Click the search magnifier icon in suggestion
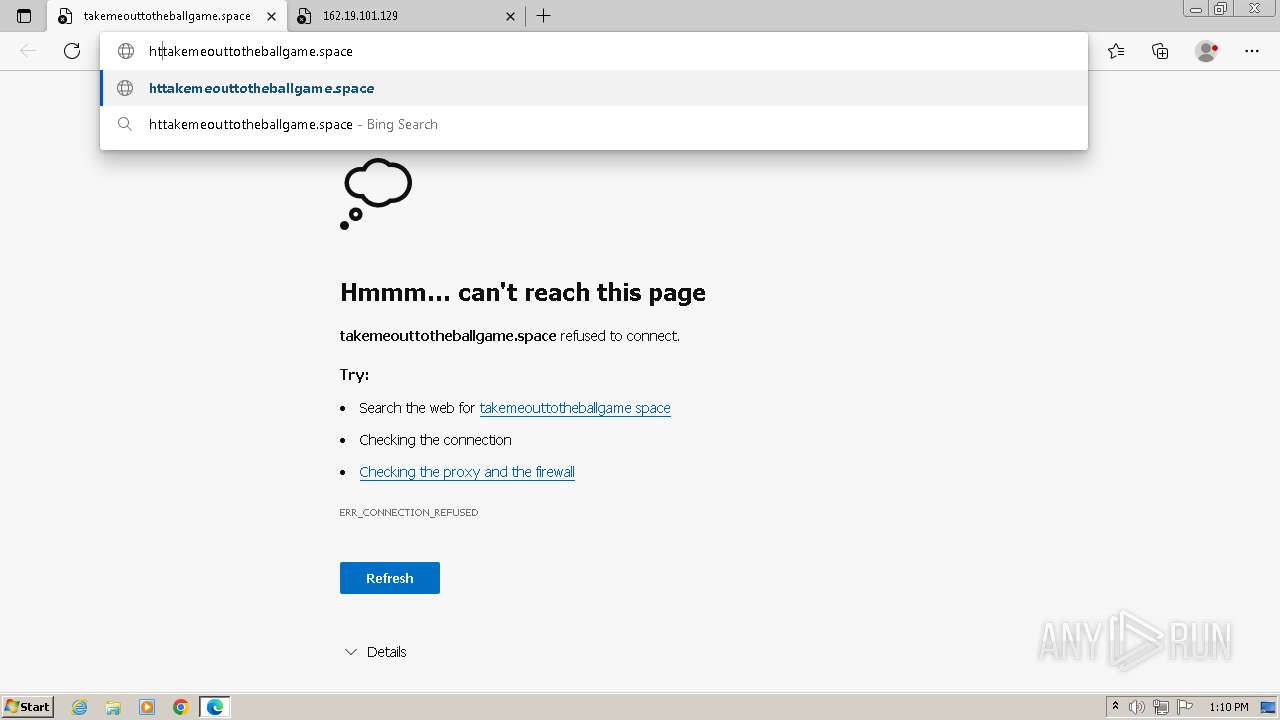Screen dimensions: 1280x720 125,124
